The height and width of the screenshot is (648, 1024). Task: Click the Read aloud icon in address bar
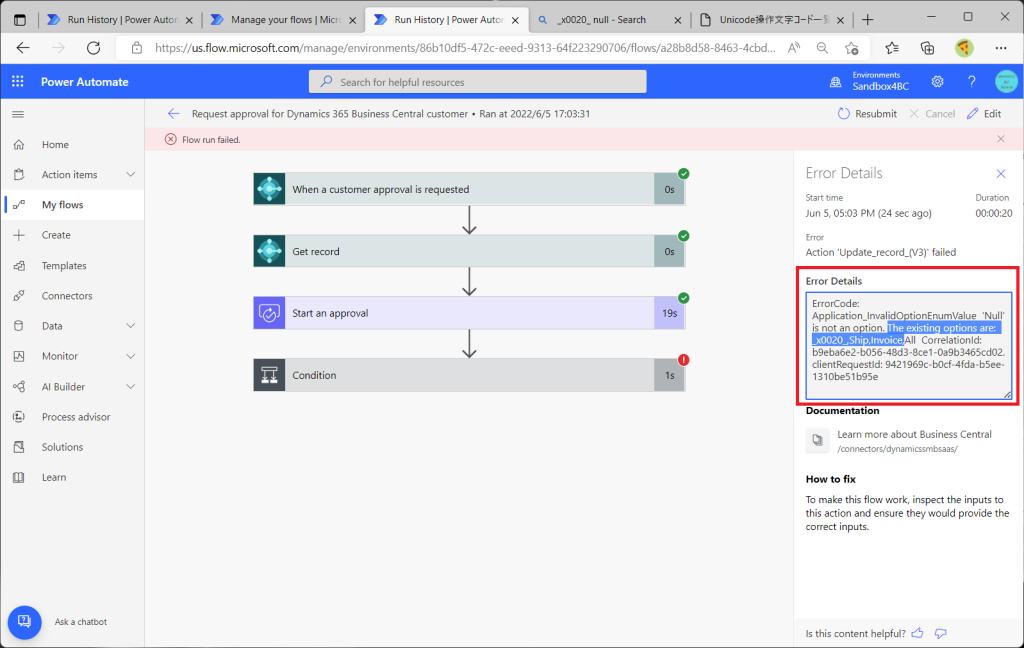coord(794,48)
